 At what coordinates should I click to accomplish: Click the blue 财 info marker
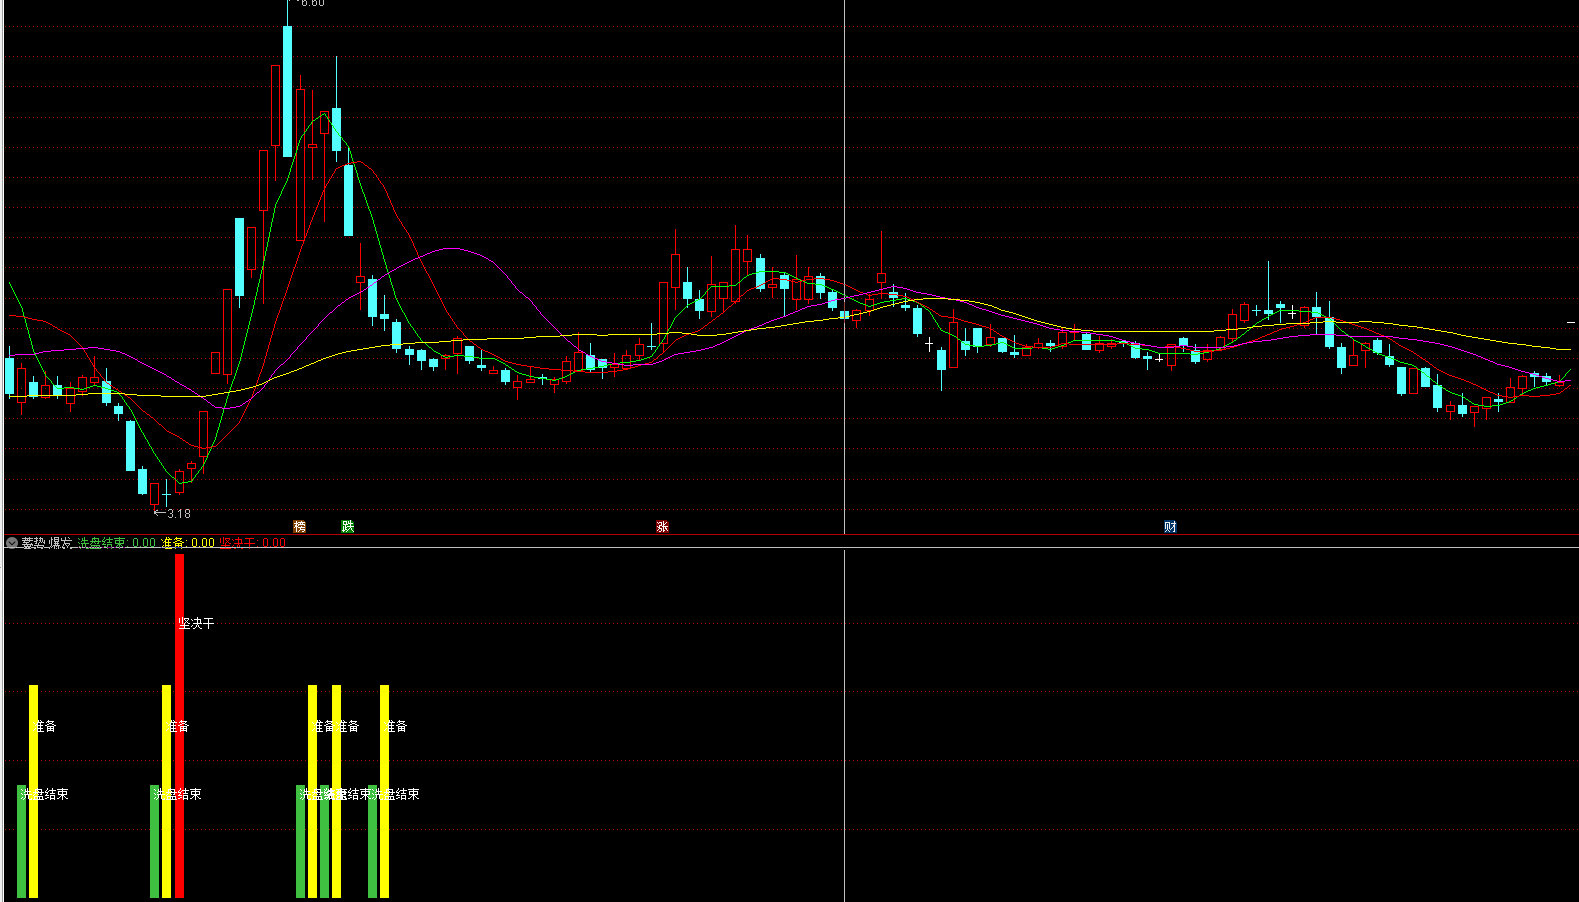[1170, 526]
